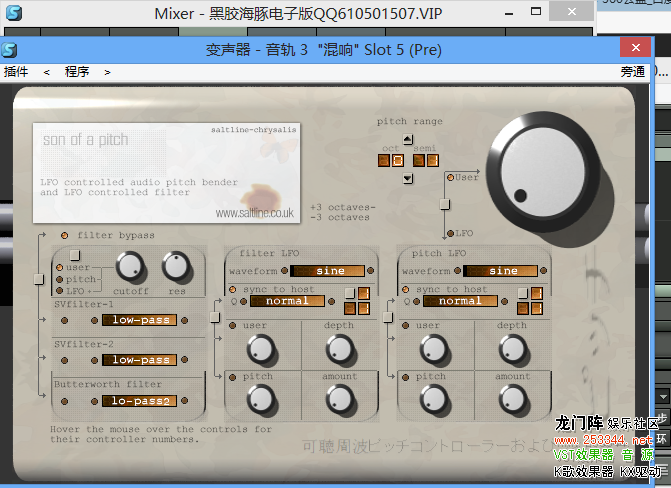Select the user cutoff source LED
The height and width of the screenshot is (488, 671).
[x=59, y=268]
